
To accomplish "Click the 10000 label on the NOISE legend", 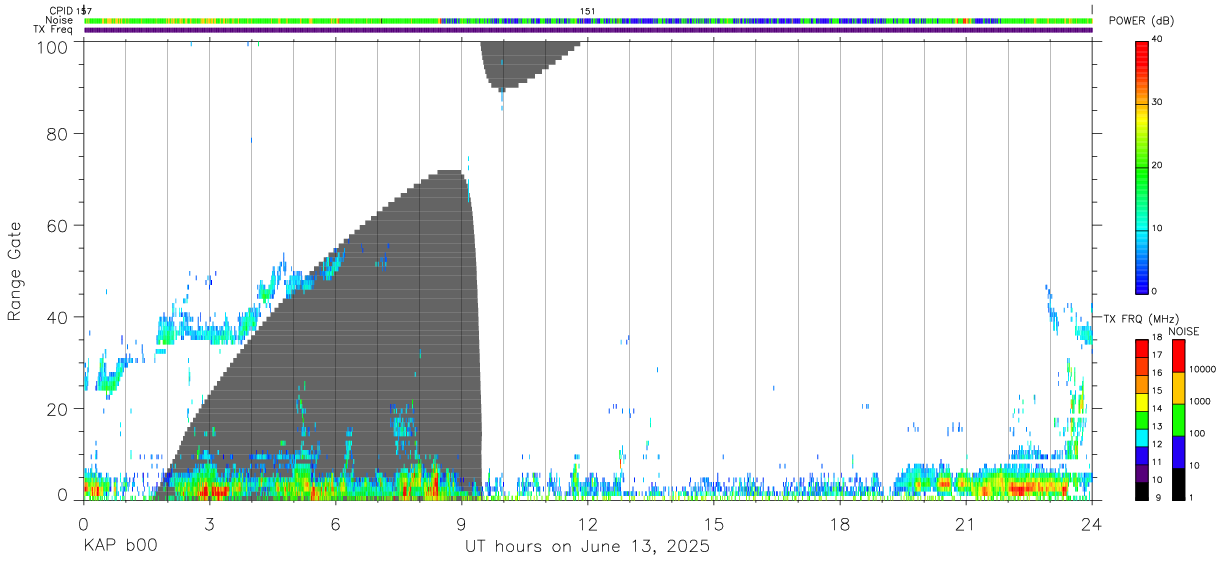I will (1202, 369).
